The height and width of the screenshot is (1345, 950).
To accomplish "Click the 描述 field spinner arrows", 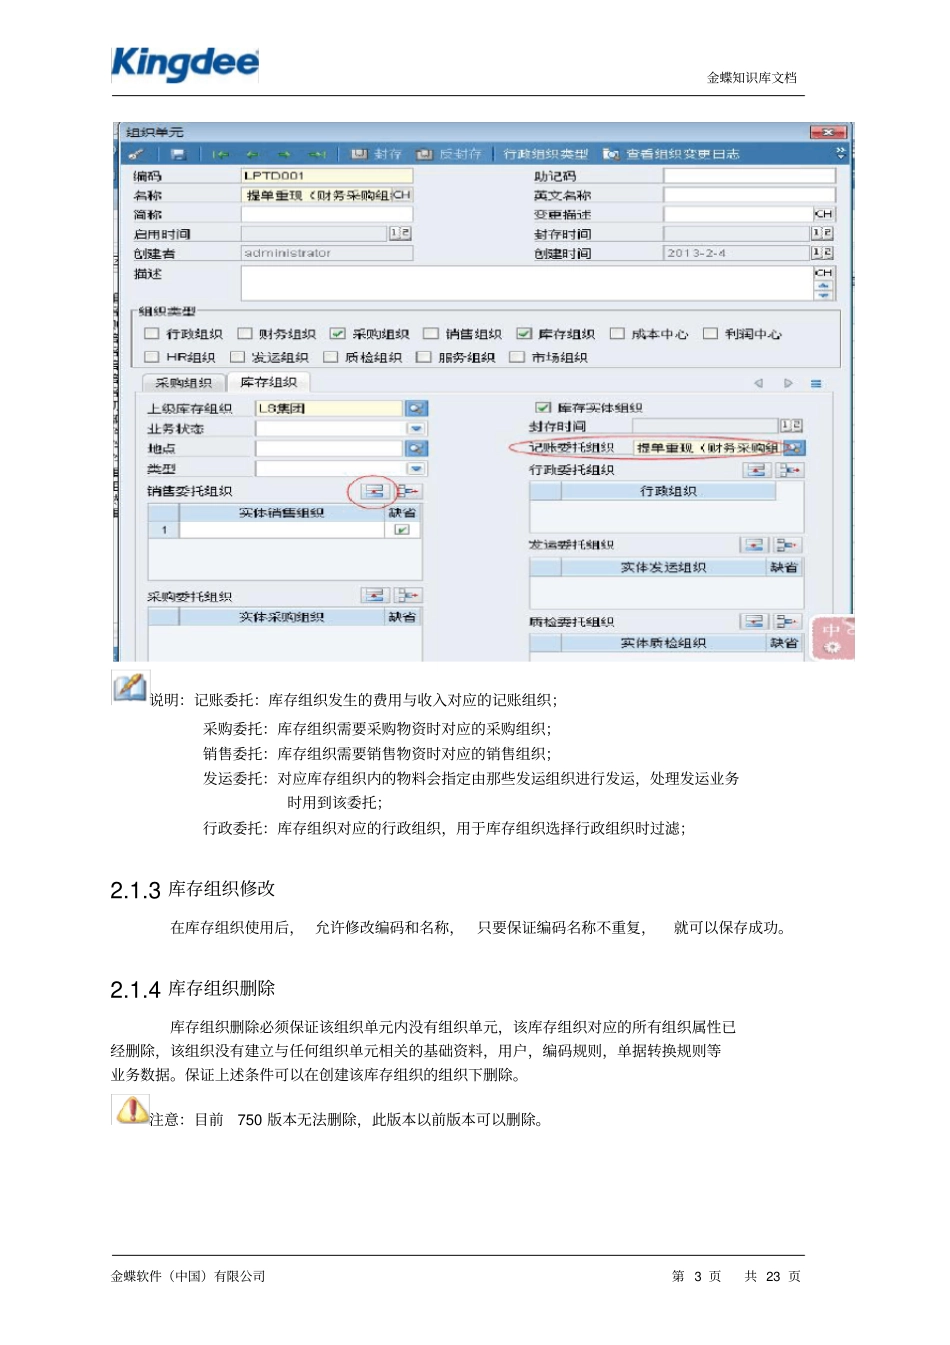I will tap(824, 290).
